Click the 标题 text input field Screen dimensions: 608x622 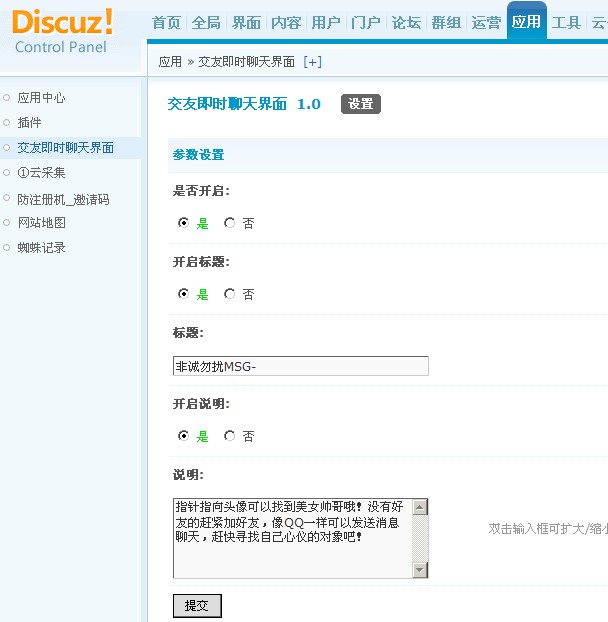(x=300, y=366)
